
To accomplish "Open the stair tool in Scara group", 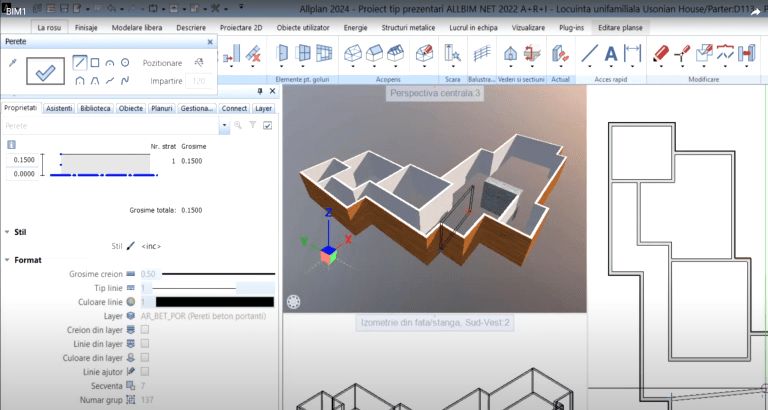I will [x=452, y=53].
